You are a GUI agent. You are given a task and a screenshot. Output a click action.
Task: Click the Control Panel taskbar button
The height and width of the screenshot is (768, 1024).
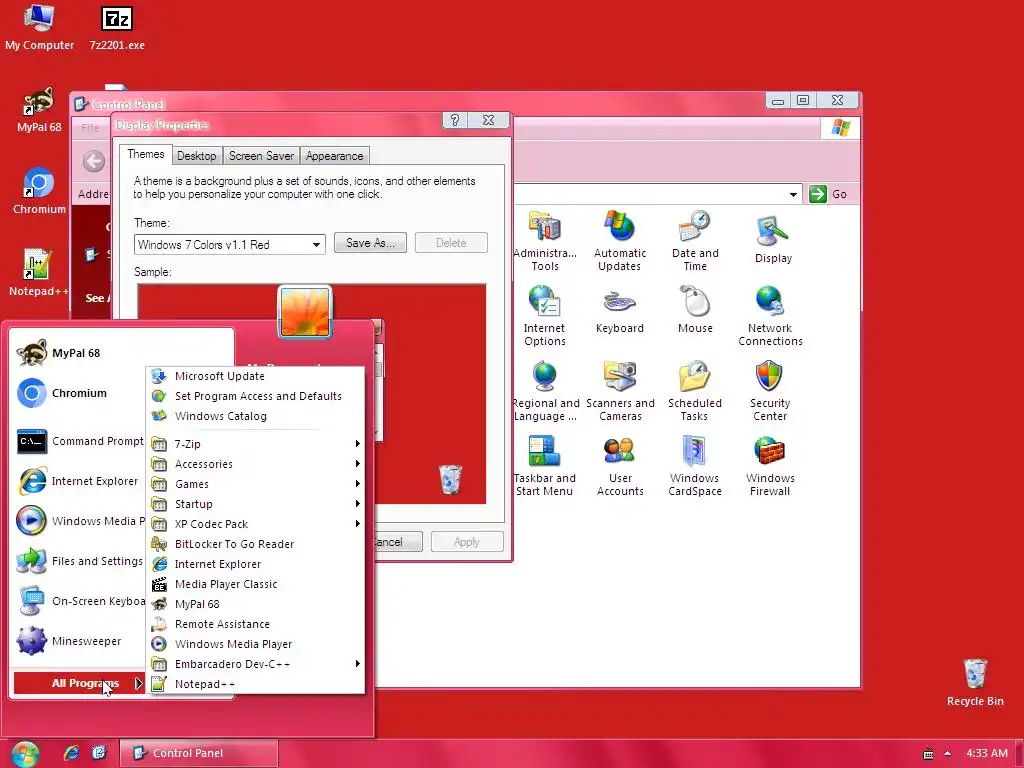coord(199,753)
